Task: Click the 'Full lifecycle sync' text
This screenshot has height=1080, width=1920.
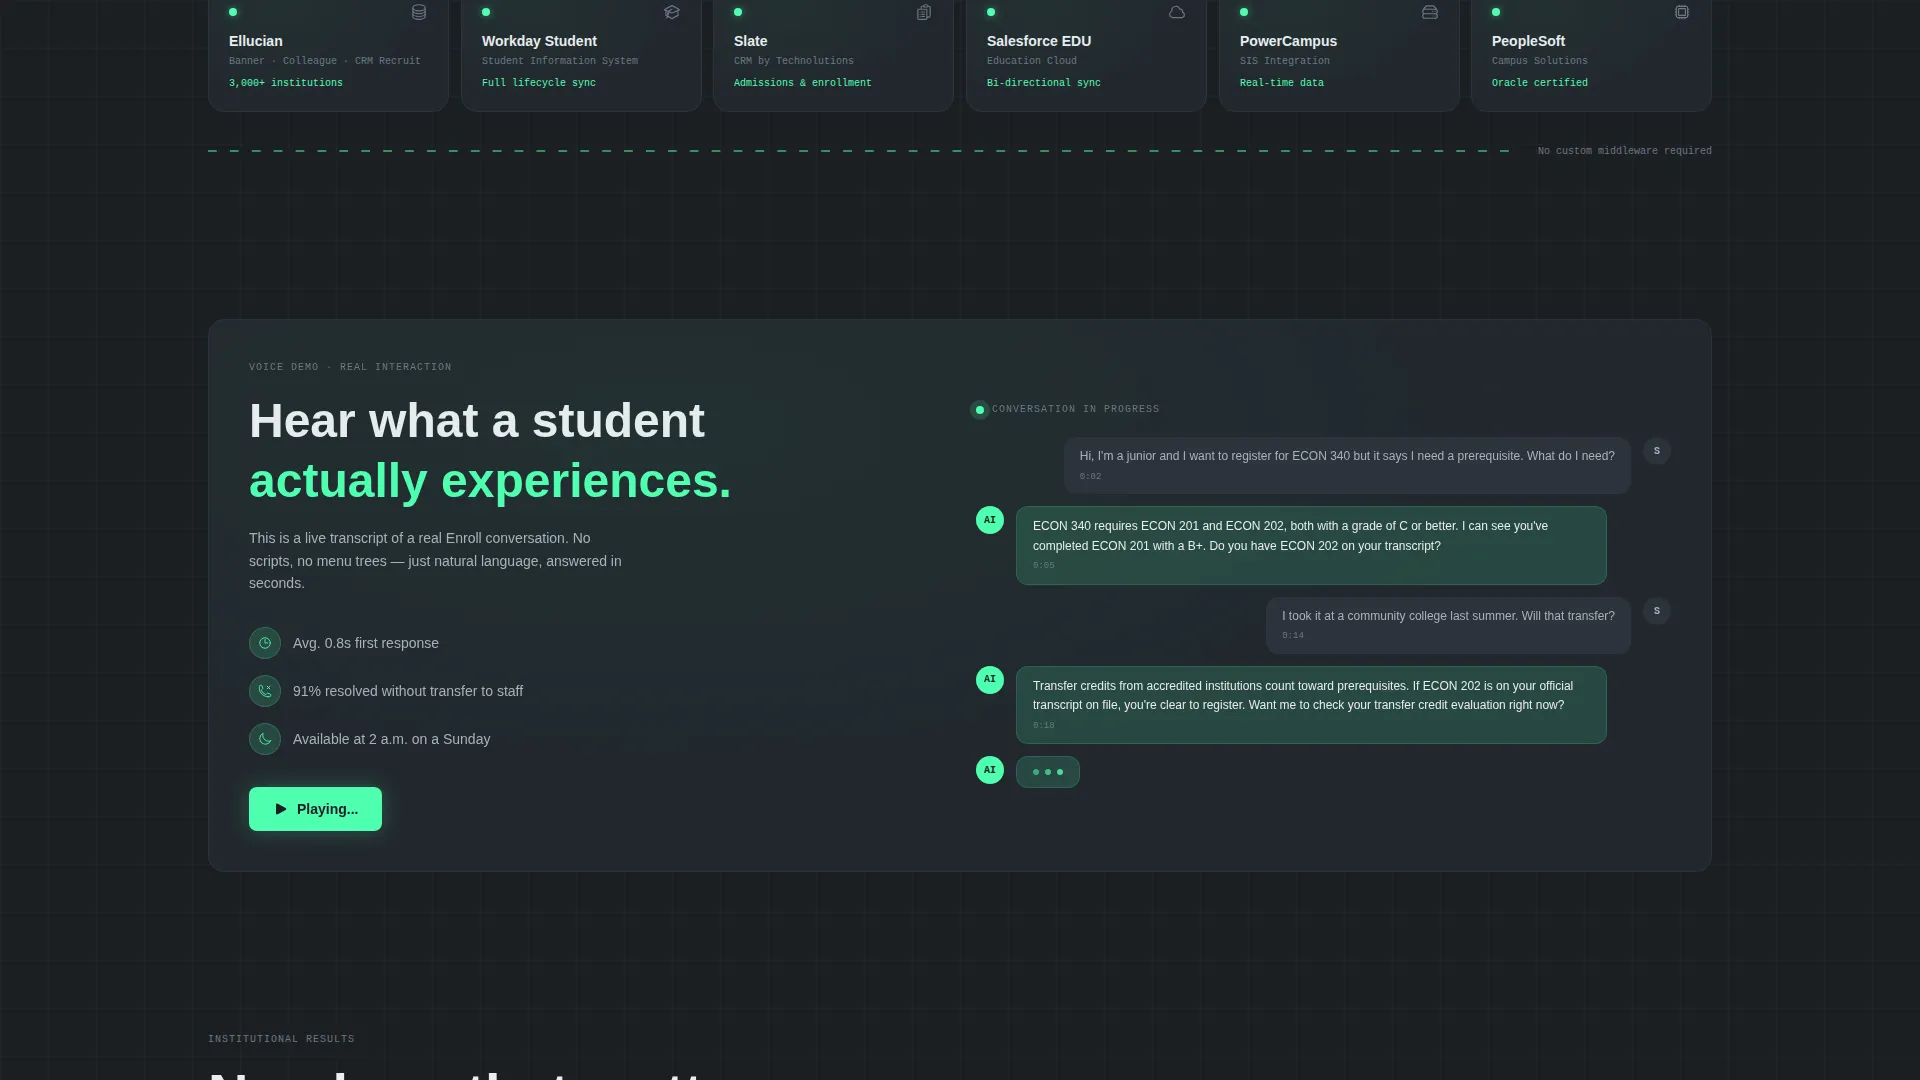Action: 539,83
